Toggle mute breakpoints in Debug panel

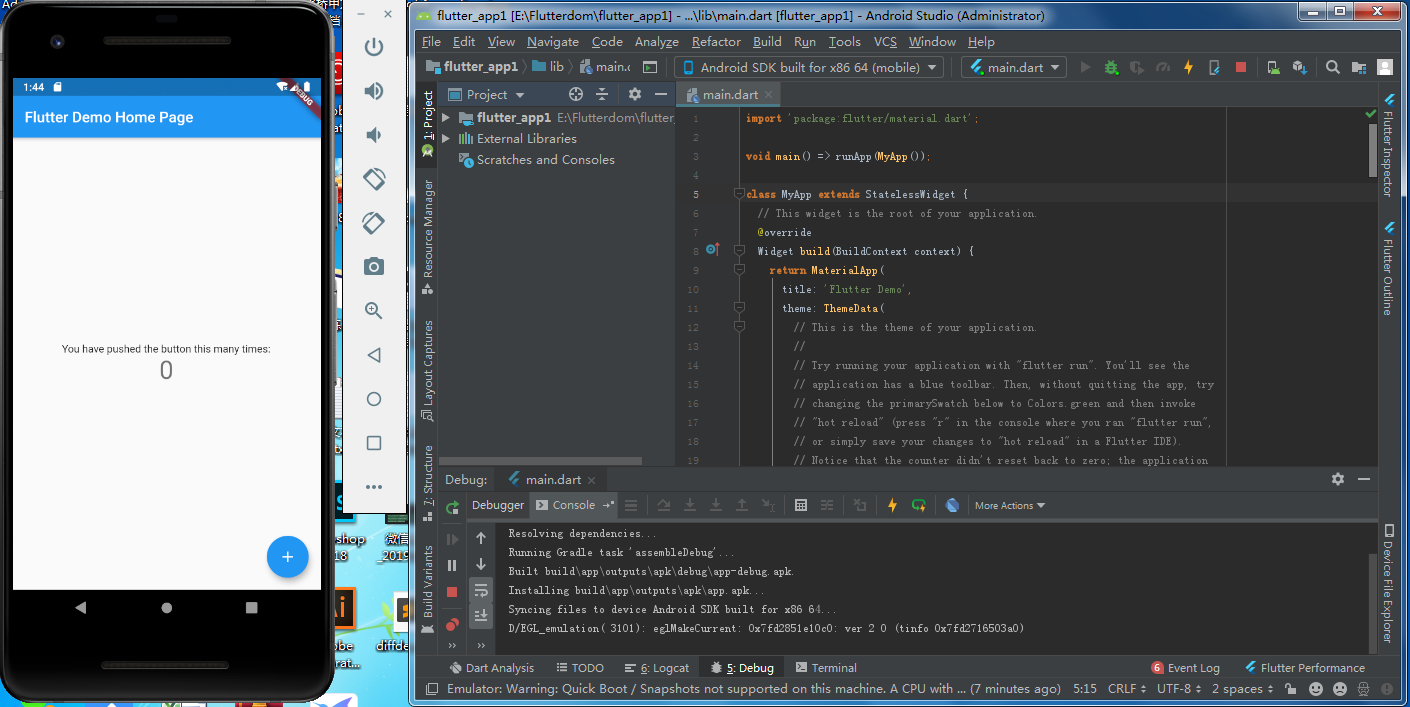(x=452, y=624)
